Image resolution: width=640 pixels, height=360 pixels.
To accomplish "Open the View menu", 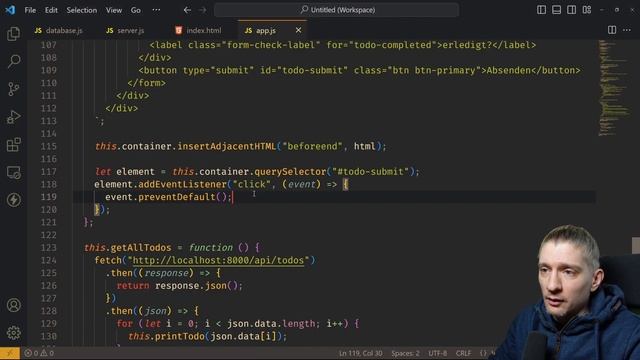I will (113, 10).
